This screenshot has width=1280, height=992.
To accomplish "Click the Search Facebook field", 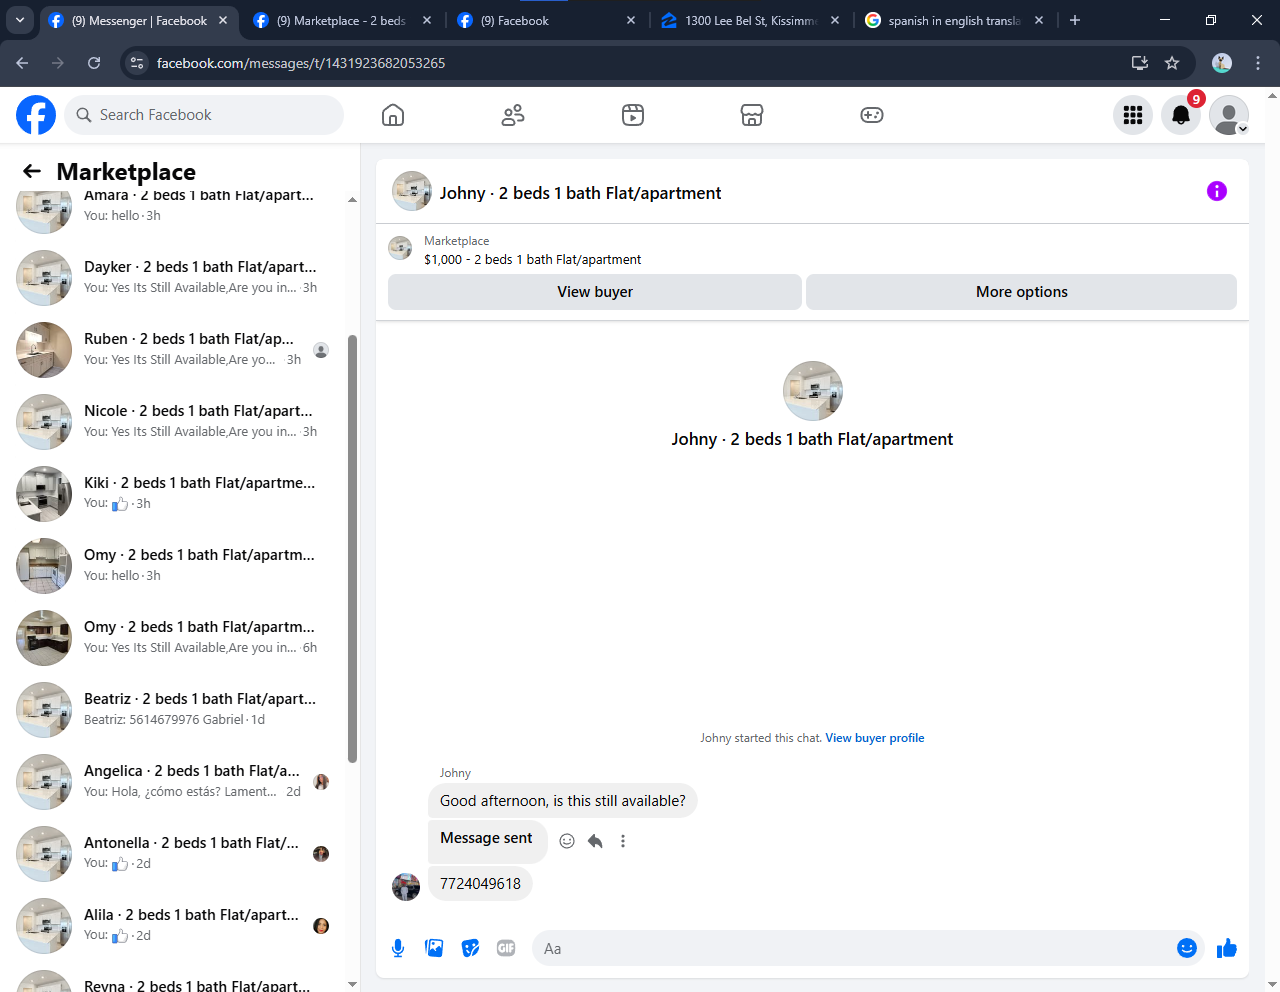I will (204, 115).
